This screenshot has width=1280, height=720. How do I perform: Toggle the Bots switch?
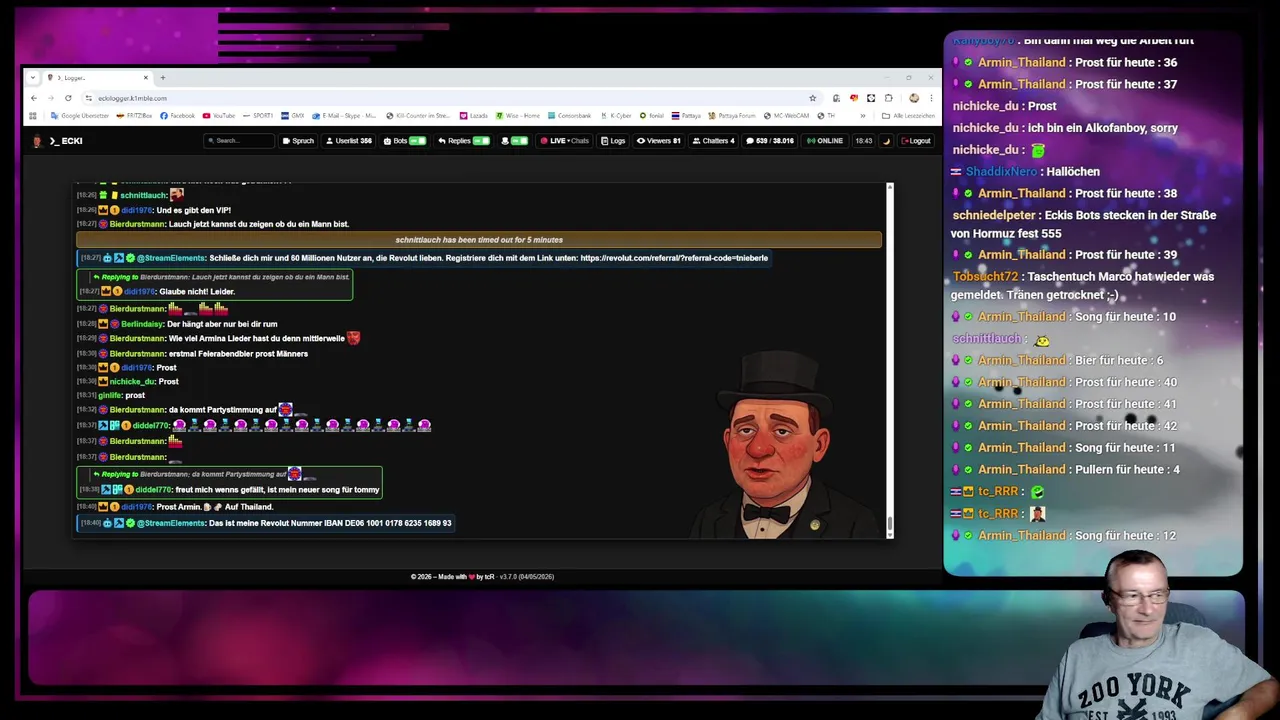click(417, 141)
